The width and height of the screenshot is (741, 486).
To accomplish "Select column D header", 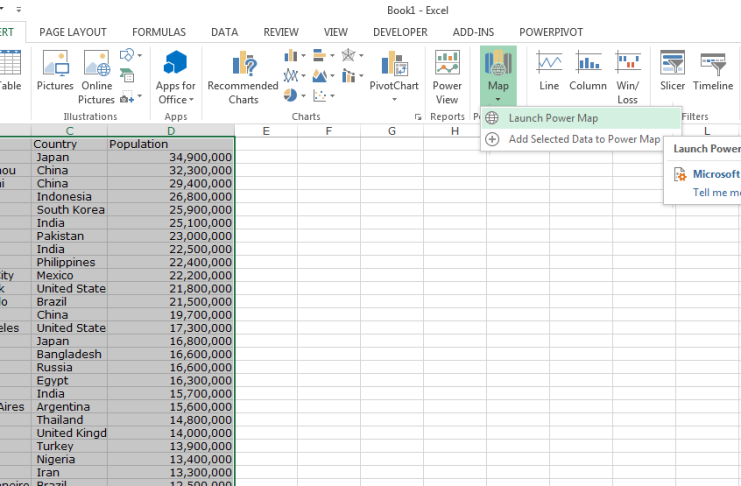I will 171,131.
